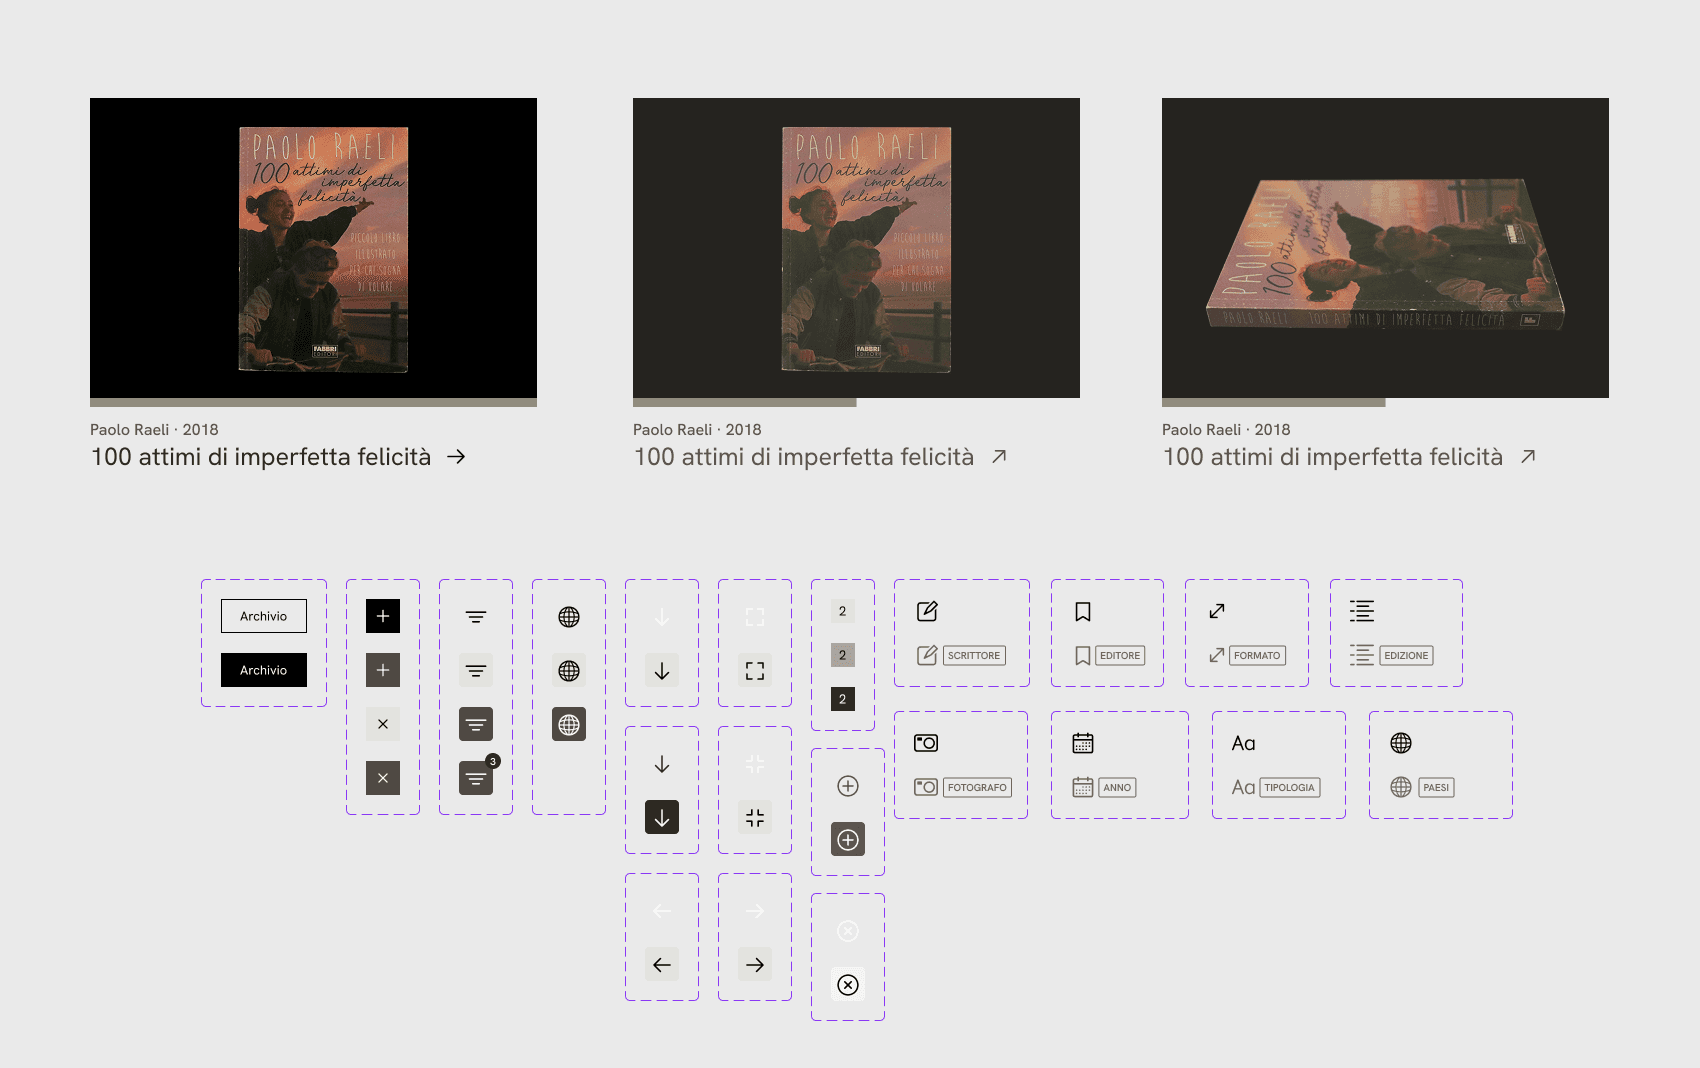Open the filter button showing badge 3
Screen dimensions: 1700x1068
[x=476, y=778]
